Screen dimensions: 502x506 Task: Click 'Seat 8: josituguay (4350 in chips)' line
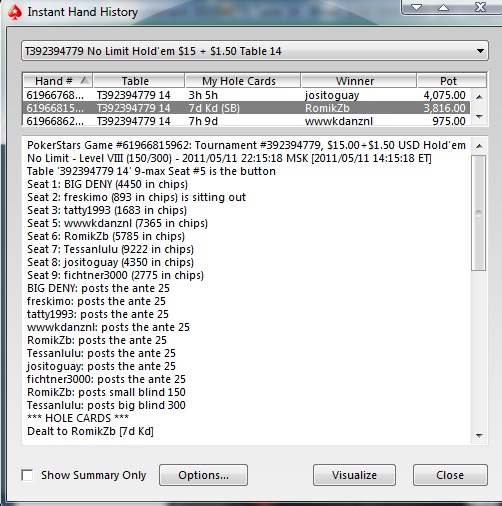pos(110,262)
